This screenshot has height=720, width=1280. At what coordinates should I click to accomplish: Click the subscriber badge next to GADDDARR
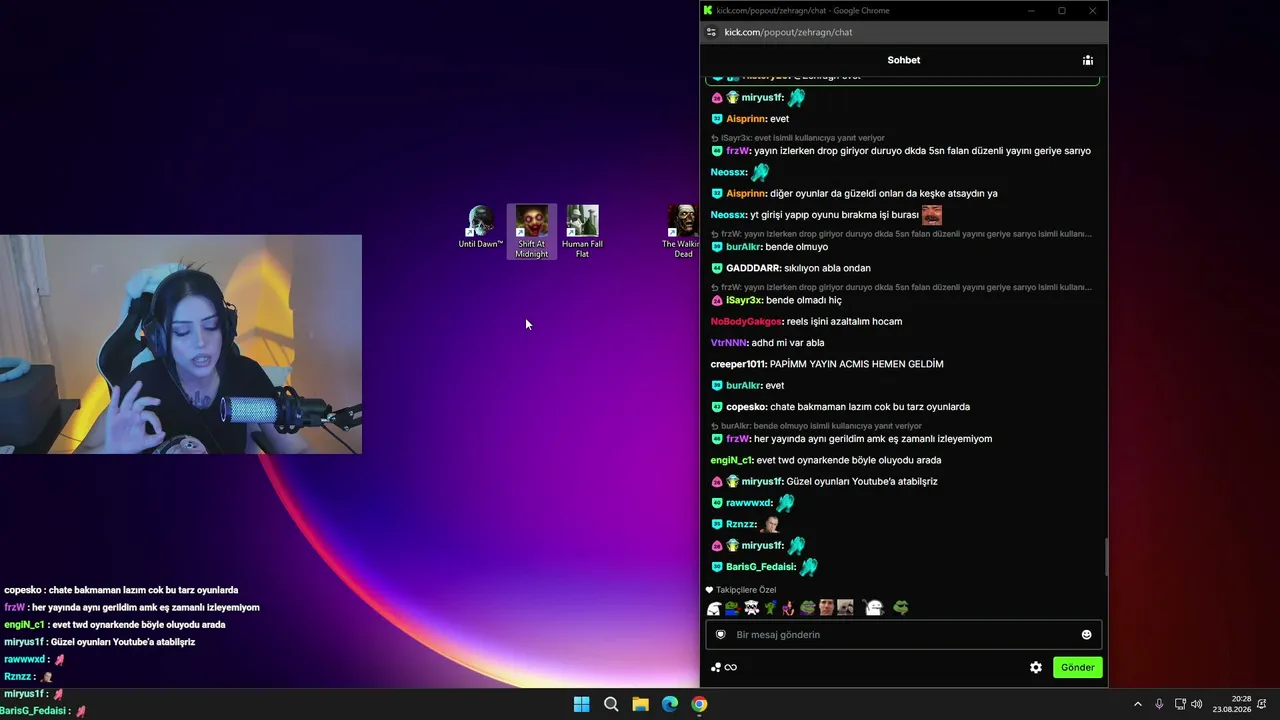717,268
